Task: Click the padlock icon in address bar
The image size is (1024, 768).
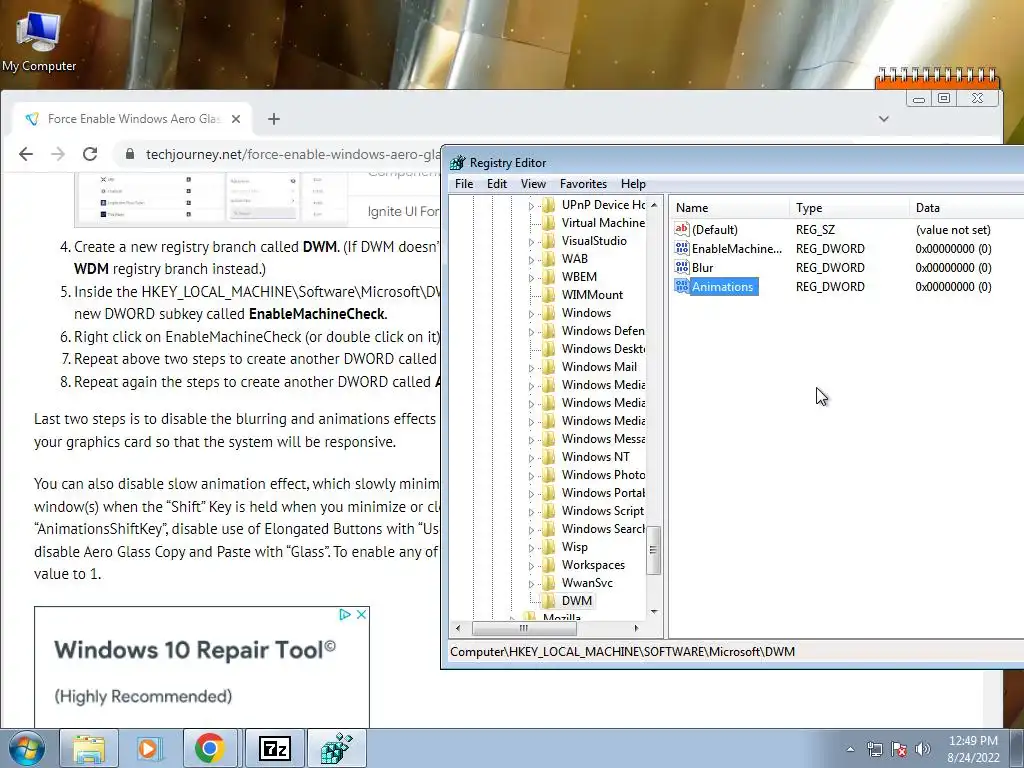Action: [129, 154]
